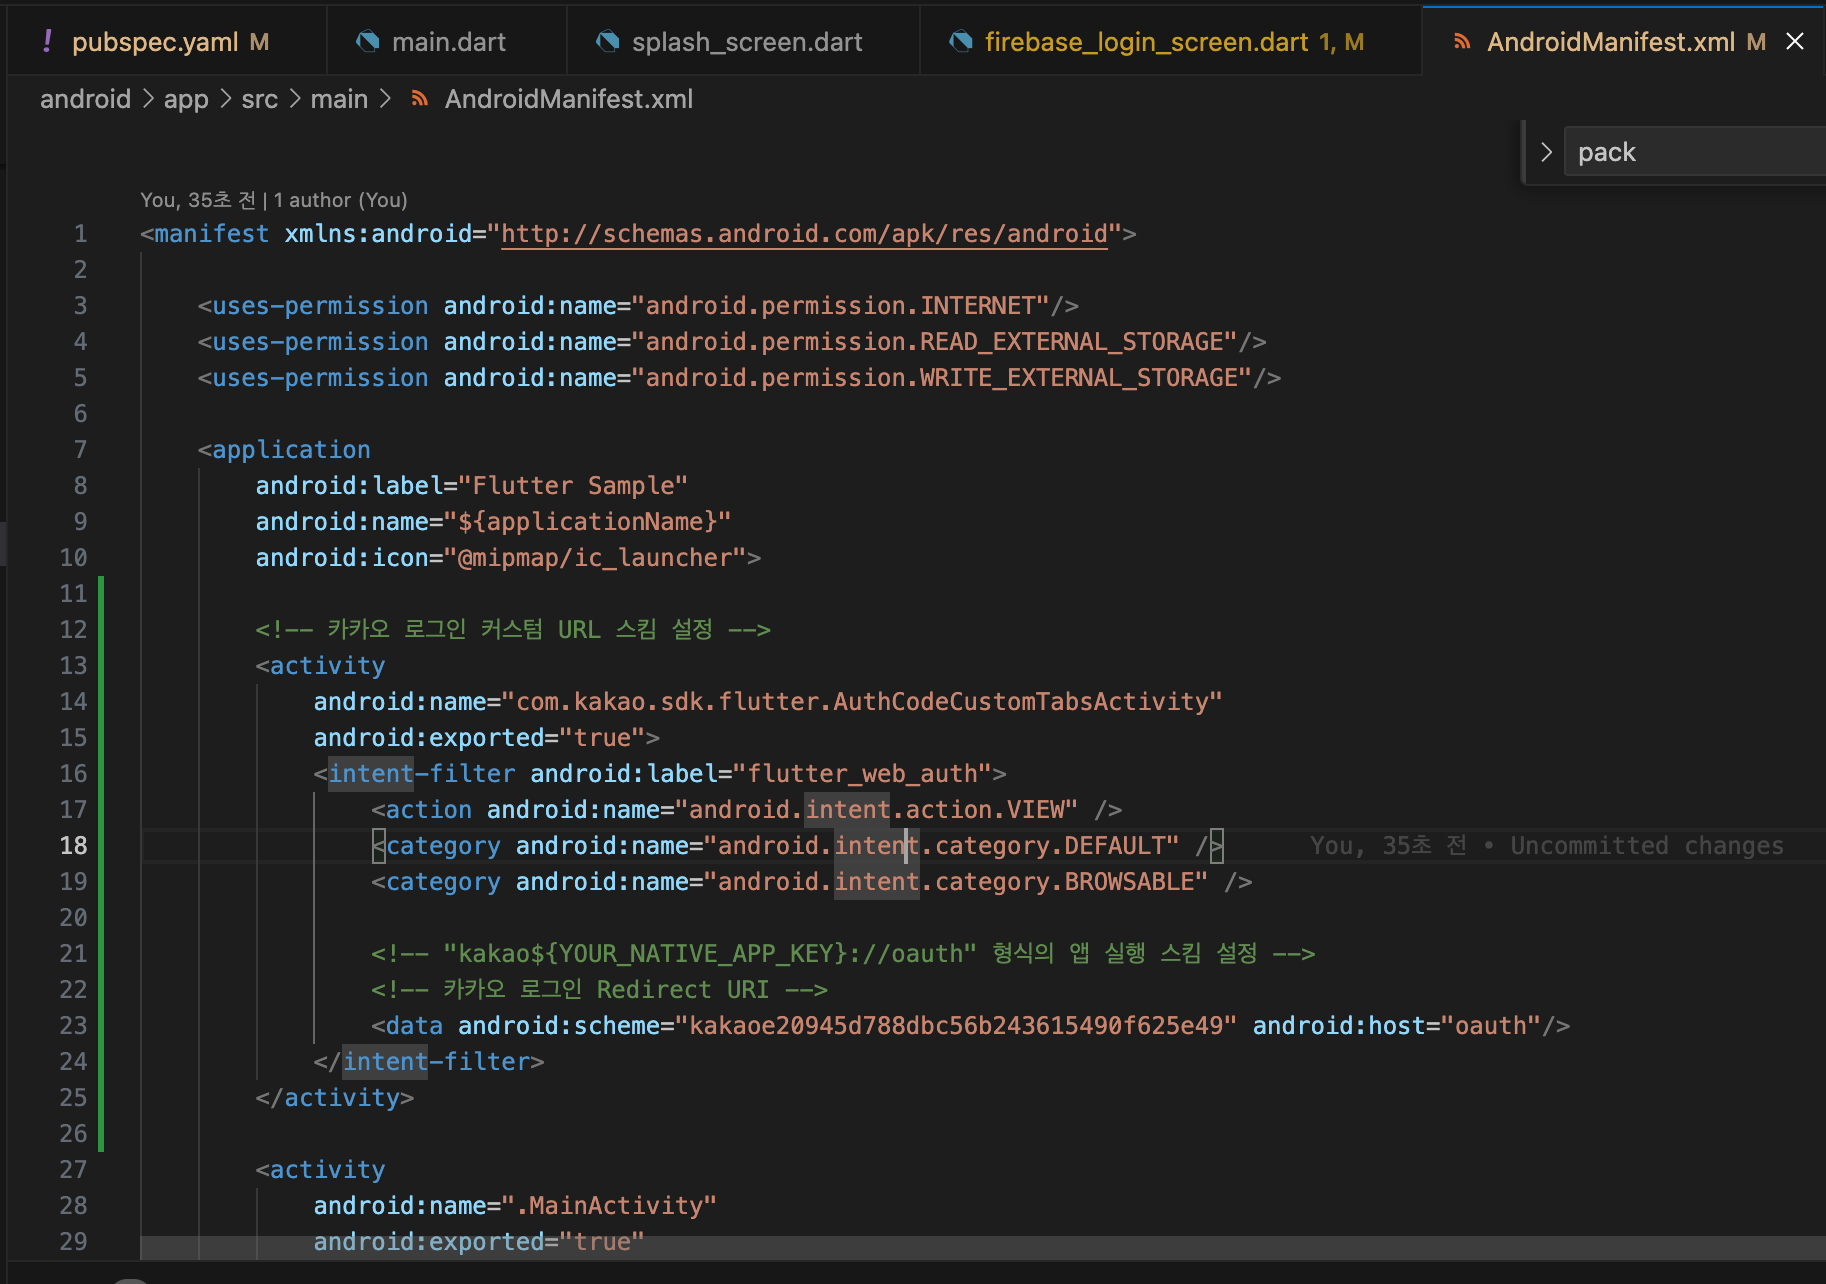Open the app breadcrumb folder
Image resolution: width=1826 pixels, height=1284 pixels.
click(x=186, y=99)
